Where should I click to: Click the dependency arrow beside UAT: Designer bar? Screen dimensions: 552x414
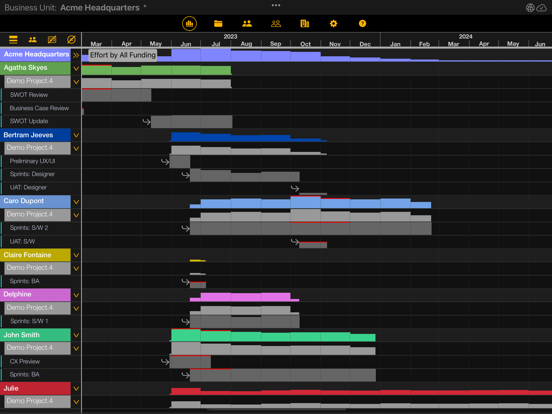[295, 188]
